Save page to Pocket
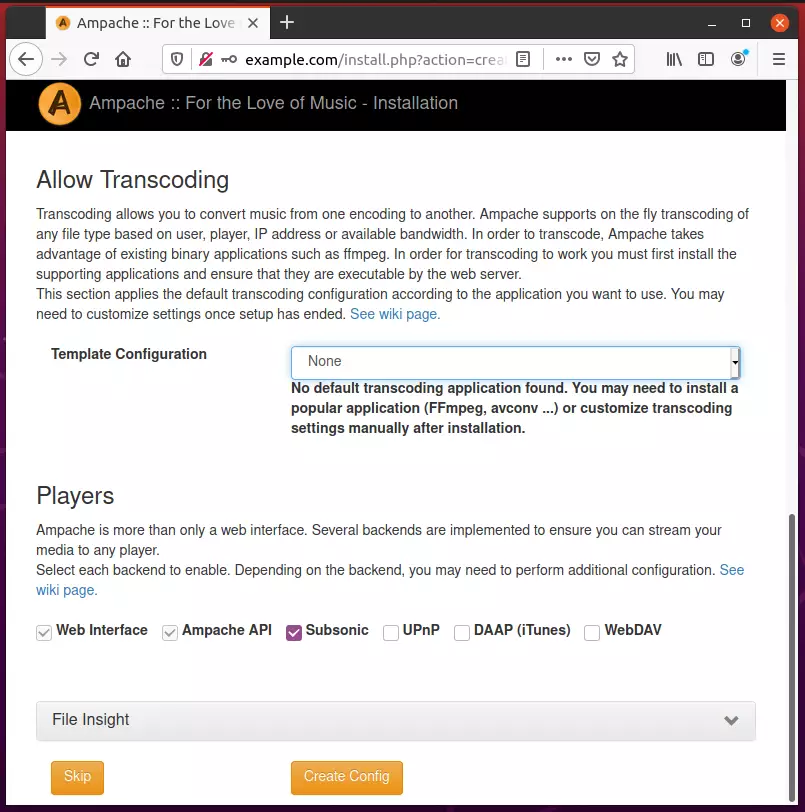 (x=592, y=60)
